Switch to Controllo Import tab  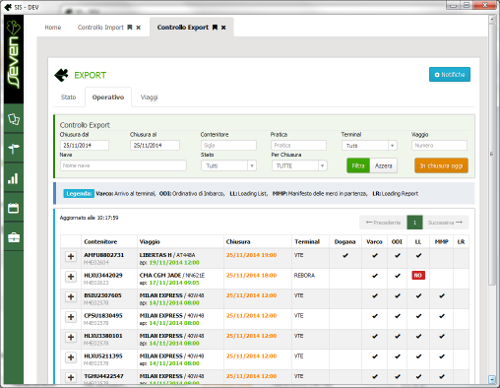pos(100,27)
